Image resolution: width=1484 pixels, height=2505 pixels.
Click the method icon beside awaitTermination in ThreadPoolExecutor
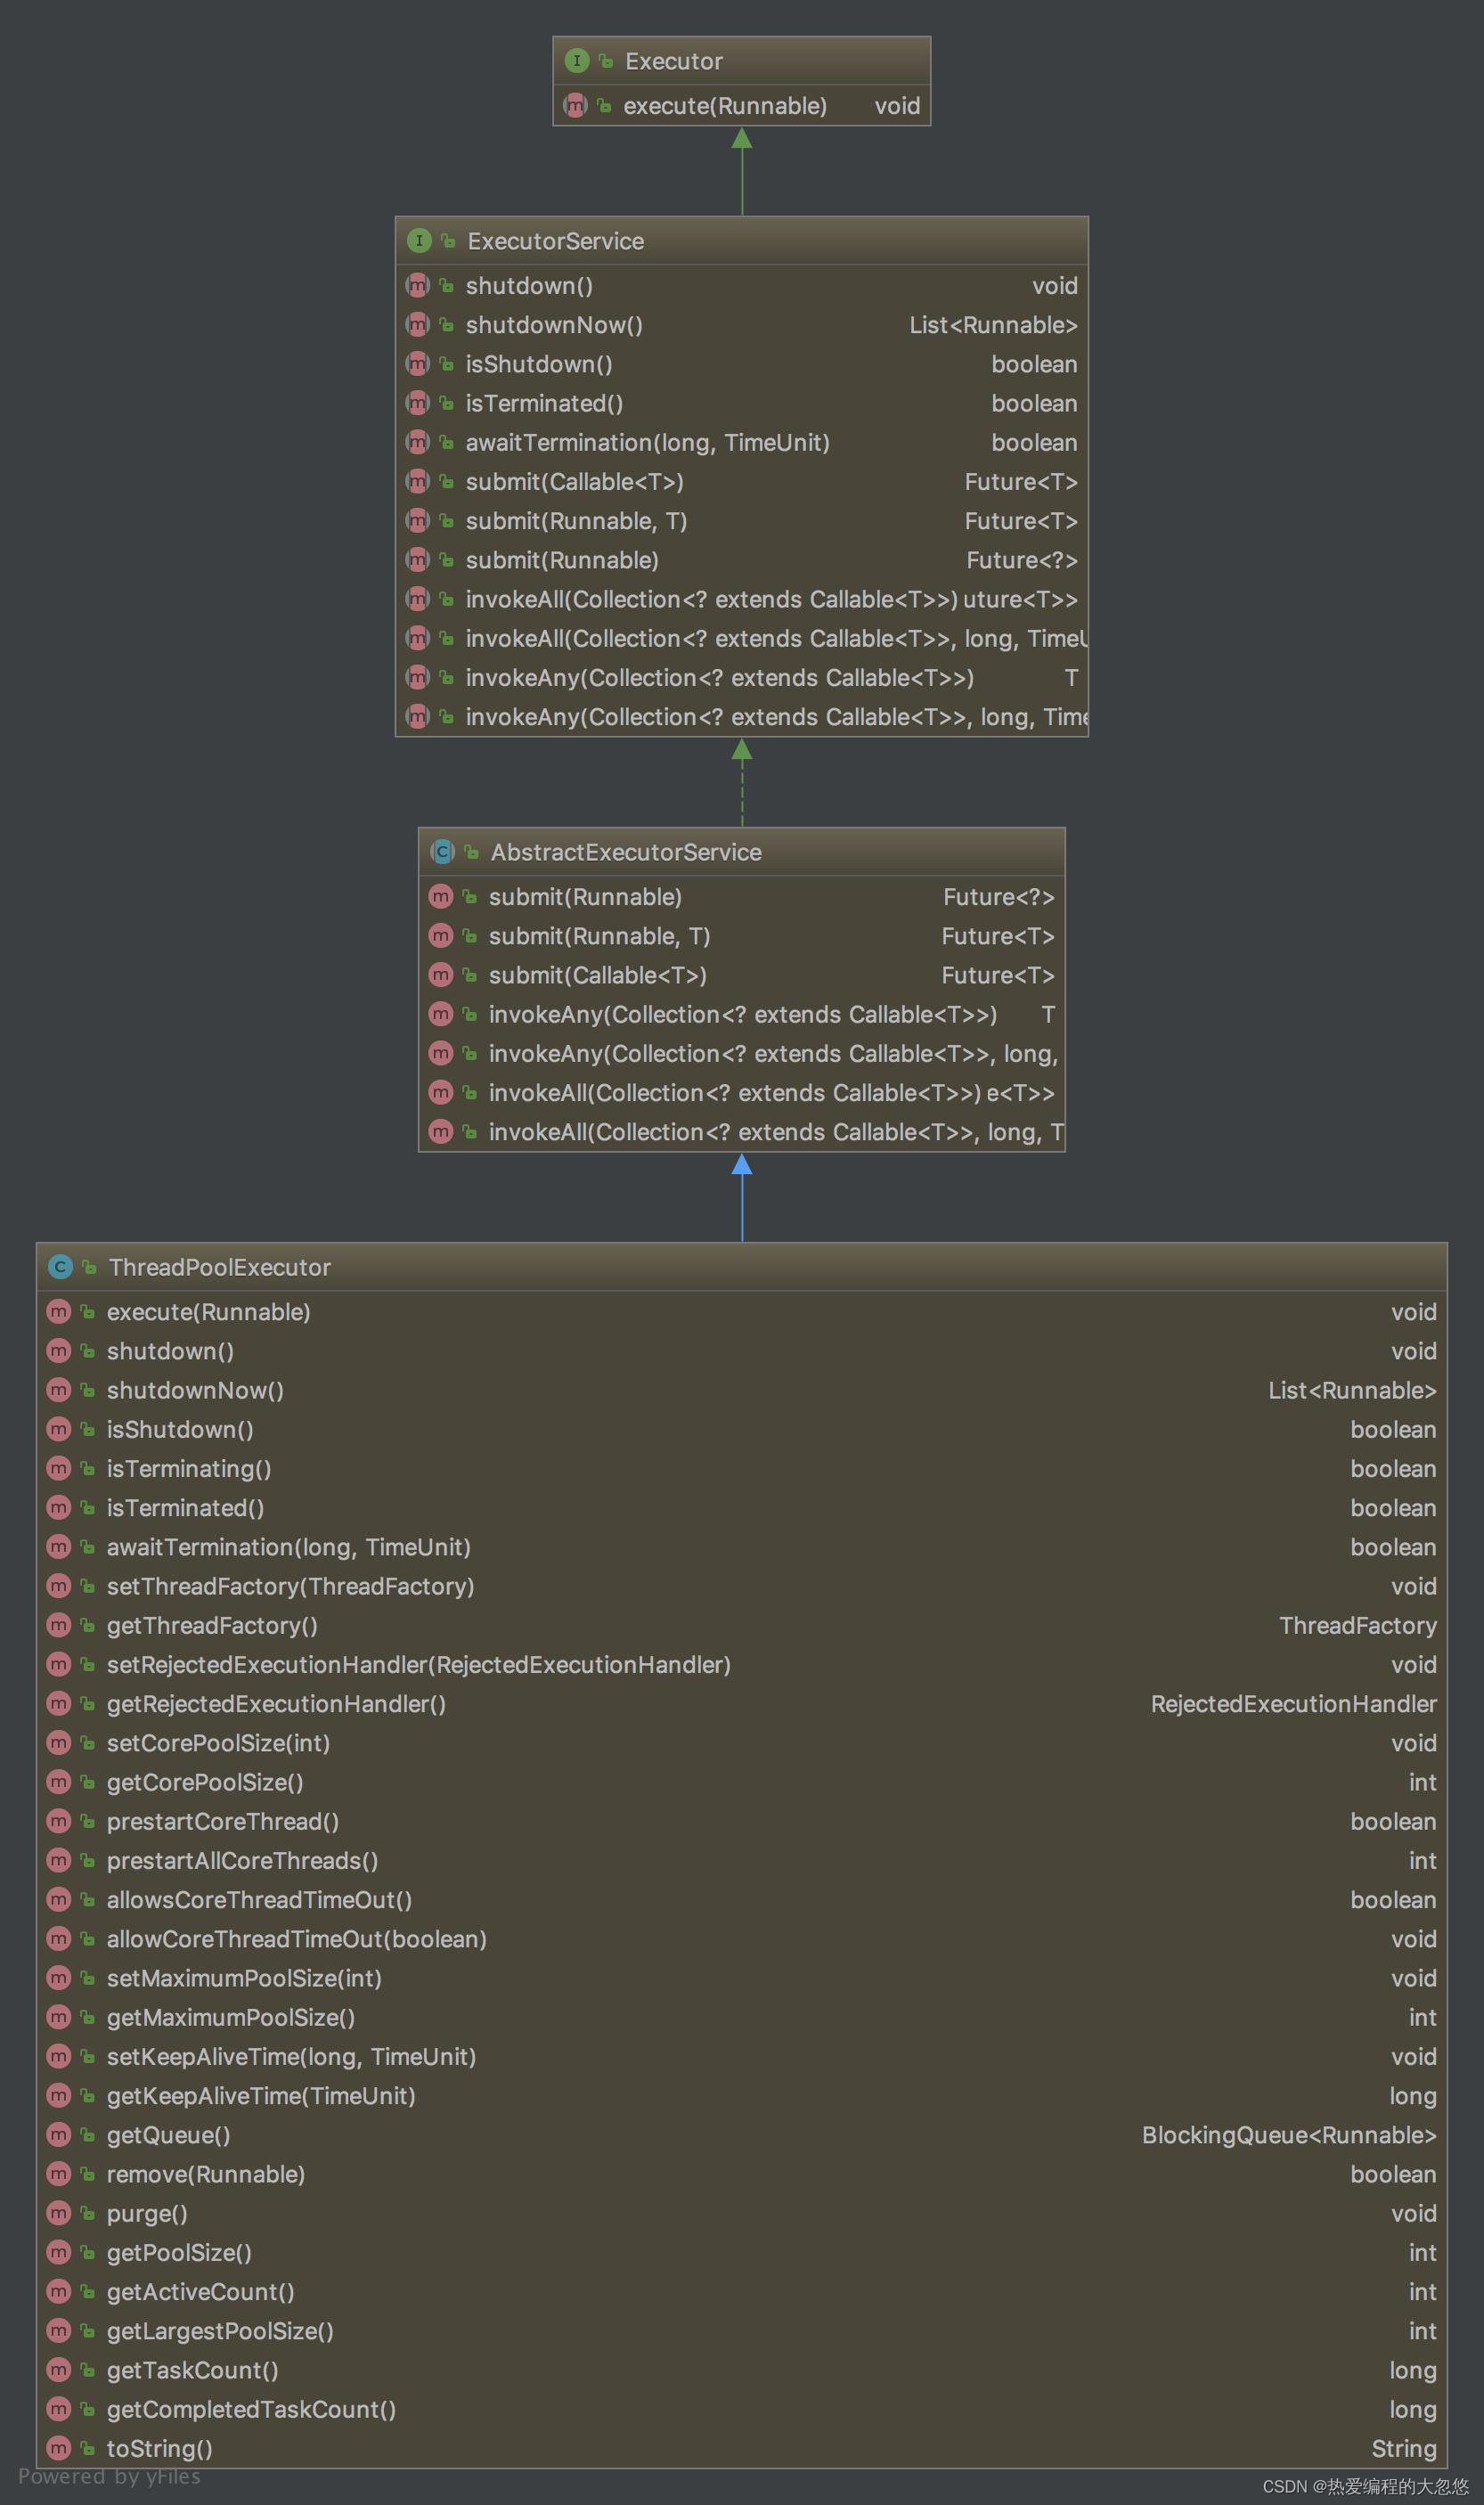pyautogui.click(x=59, y=1547)
